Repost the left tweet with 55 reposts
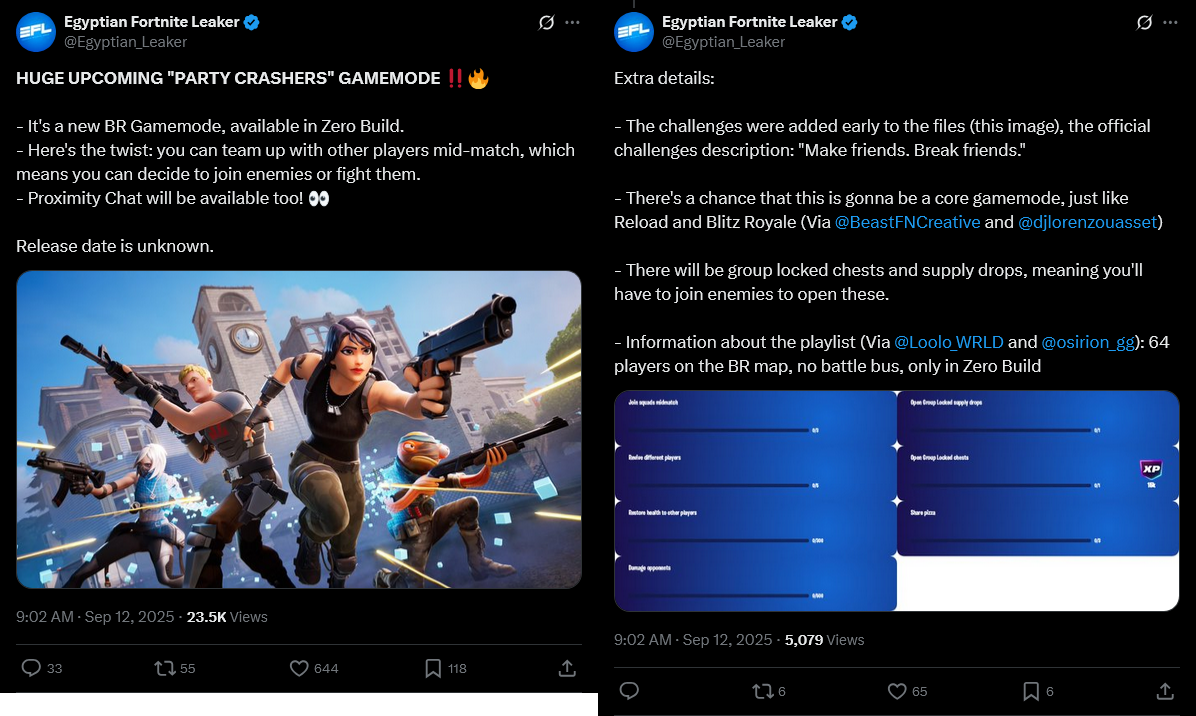 [x=165, y=669]
